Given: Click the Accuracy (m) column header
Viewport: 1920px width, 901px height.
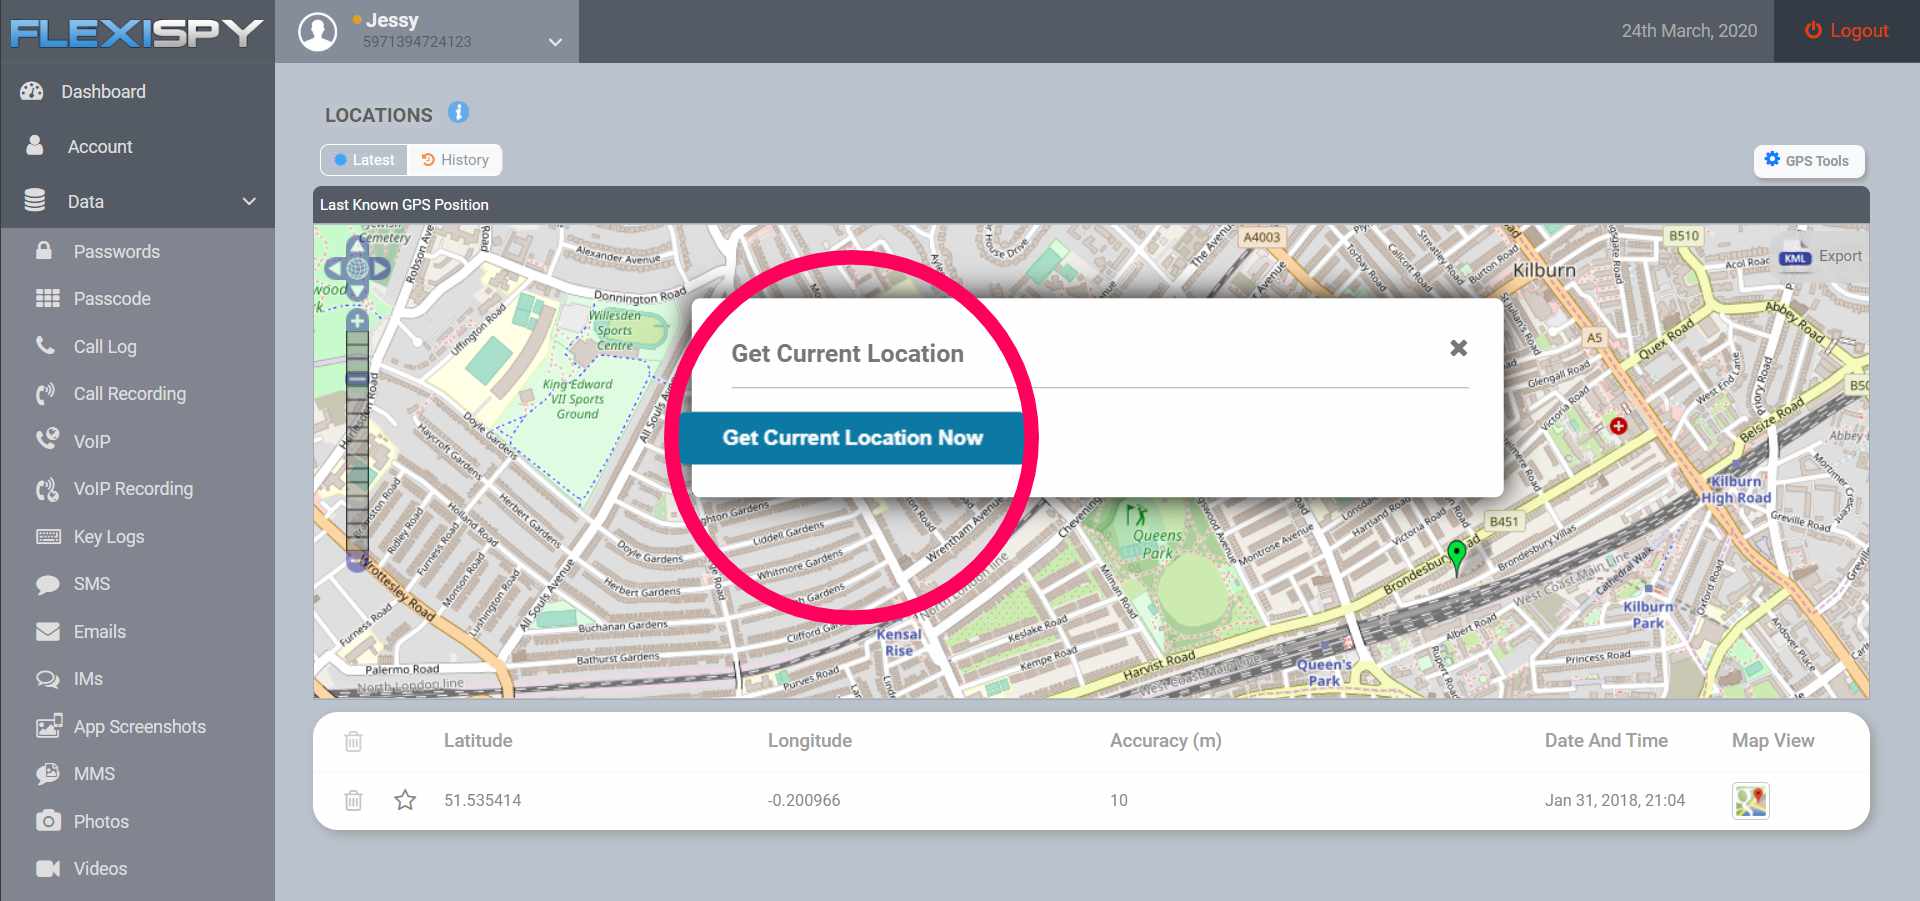Looking at the screenshot, I should click(x=1166, y=741).
